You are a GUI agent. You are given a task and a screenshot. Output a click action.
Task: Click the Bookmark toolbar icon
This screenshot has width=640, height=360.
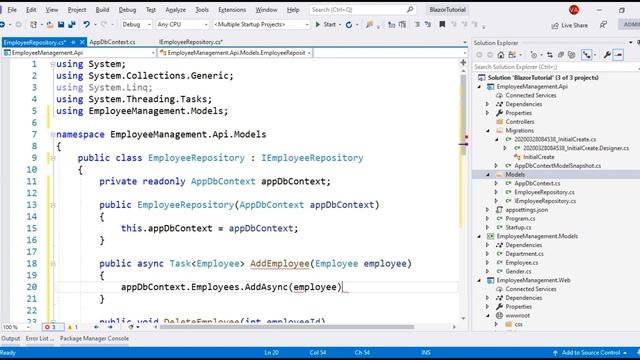tap(442, 24)
